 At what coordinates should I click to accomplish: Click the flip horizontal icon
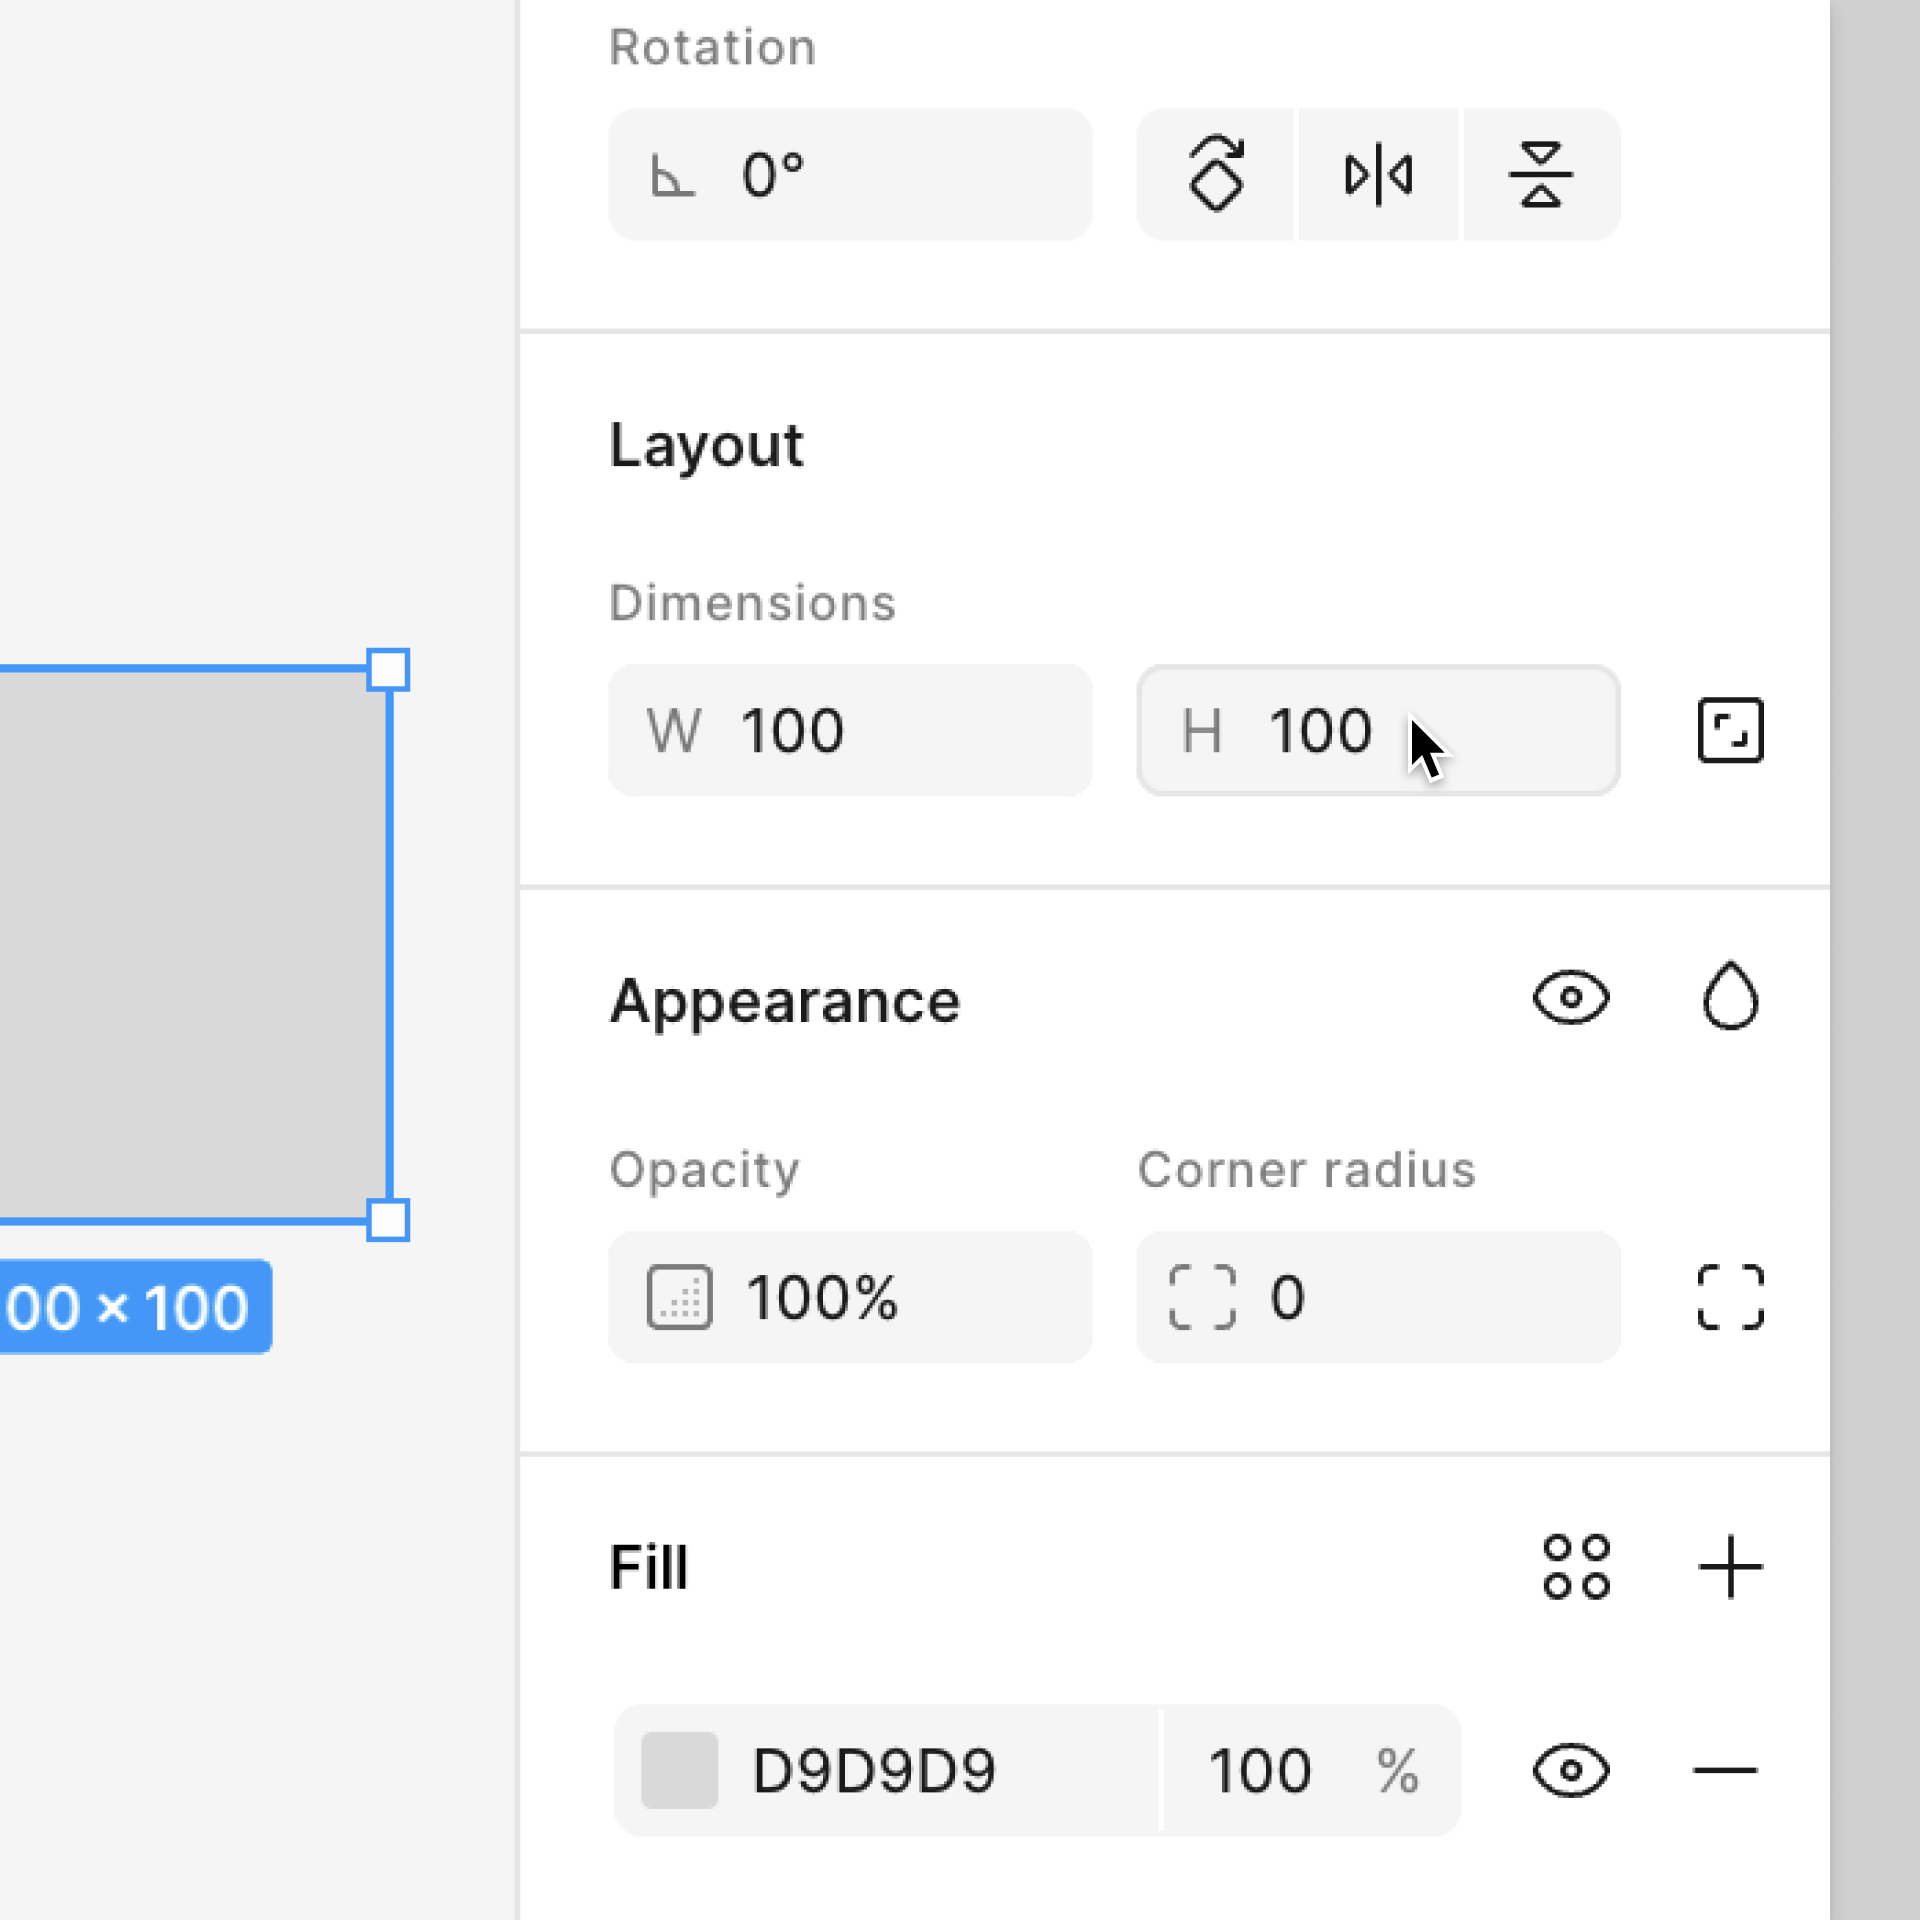[x=1378, y=174]
